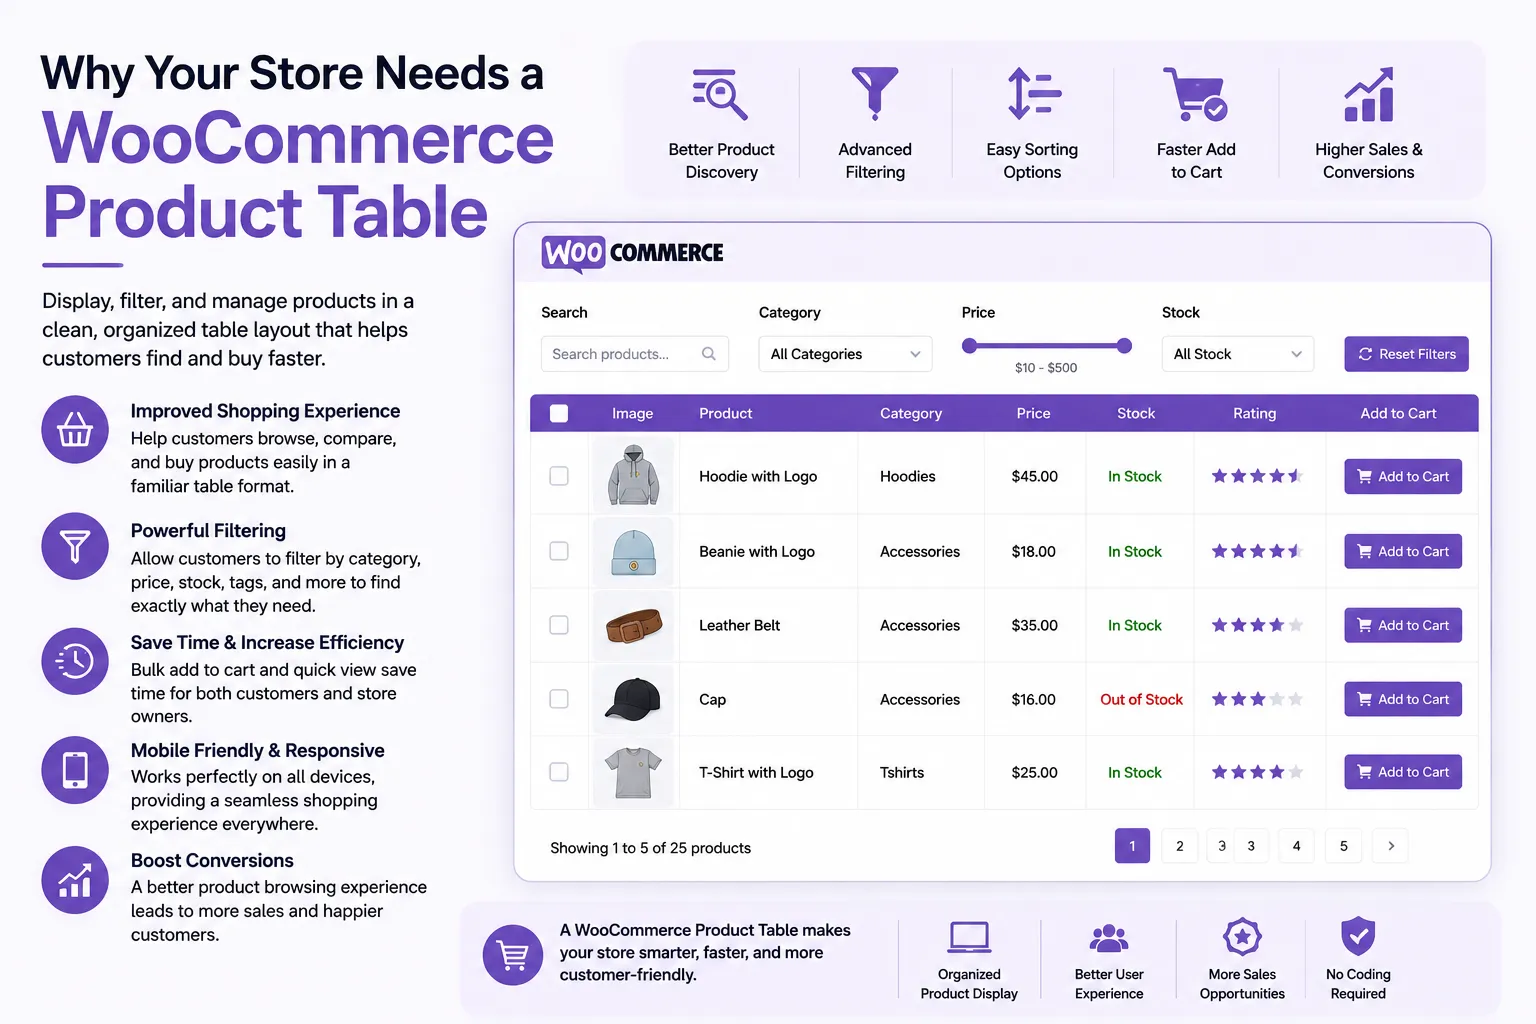This screenshot has height=1024, width=1536.
Task: Sort by the Category column header
Action: pyautogui.click(x=911, y=413)
